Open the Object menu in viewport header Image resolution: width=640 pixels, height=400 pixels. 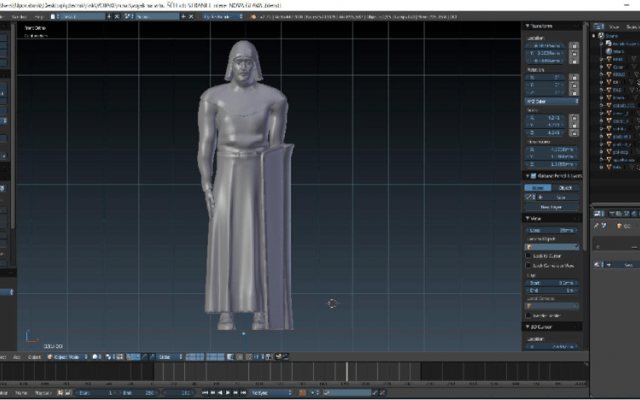pyautogui.click(x=35, y=357)
